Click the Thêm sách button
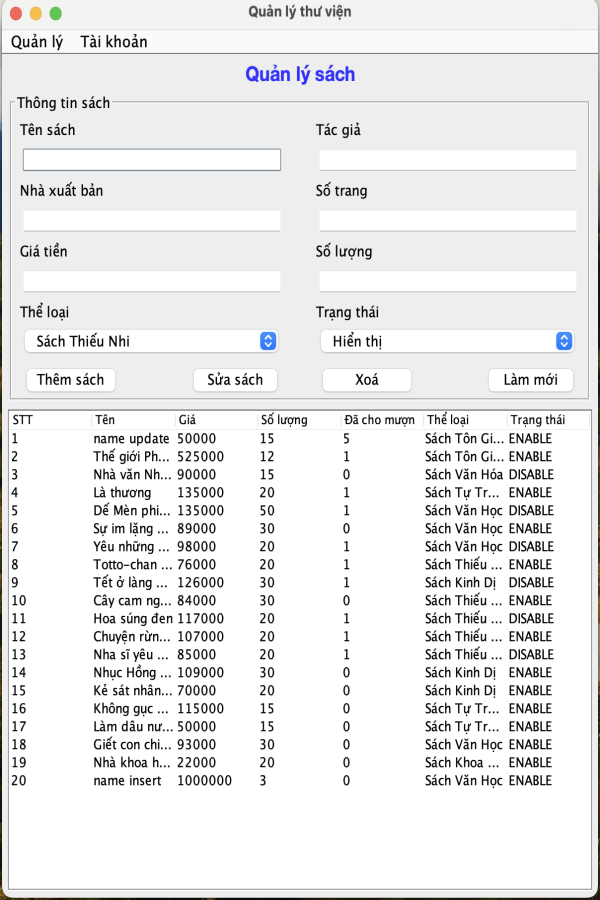Screen dimensions: 600x900 [x=71, y=379]
